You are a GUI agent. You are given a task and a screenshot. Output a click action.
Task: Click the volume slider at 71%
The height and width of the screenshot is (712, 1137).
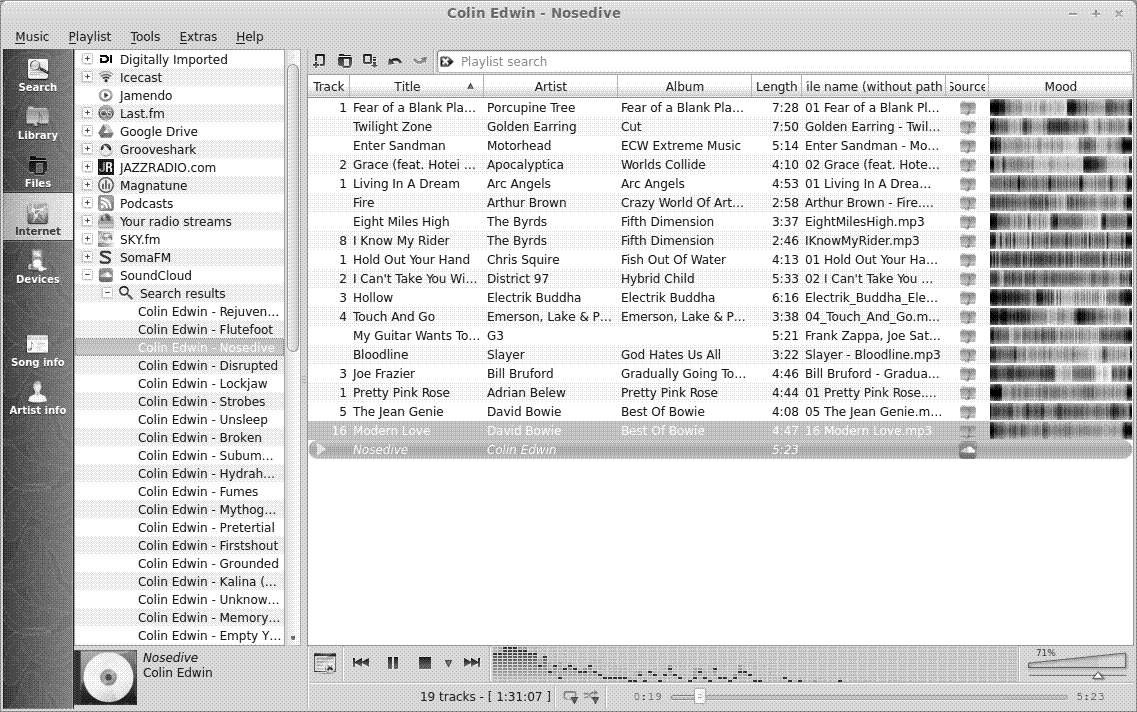click(1076, 665)
